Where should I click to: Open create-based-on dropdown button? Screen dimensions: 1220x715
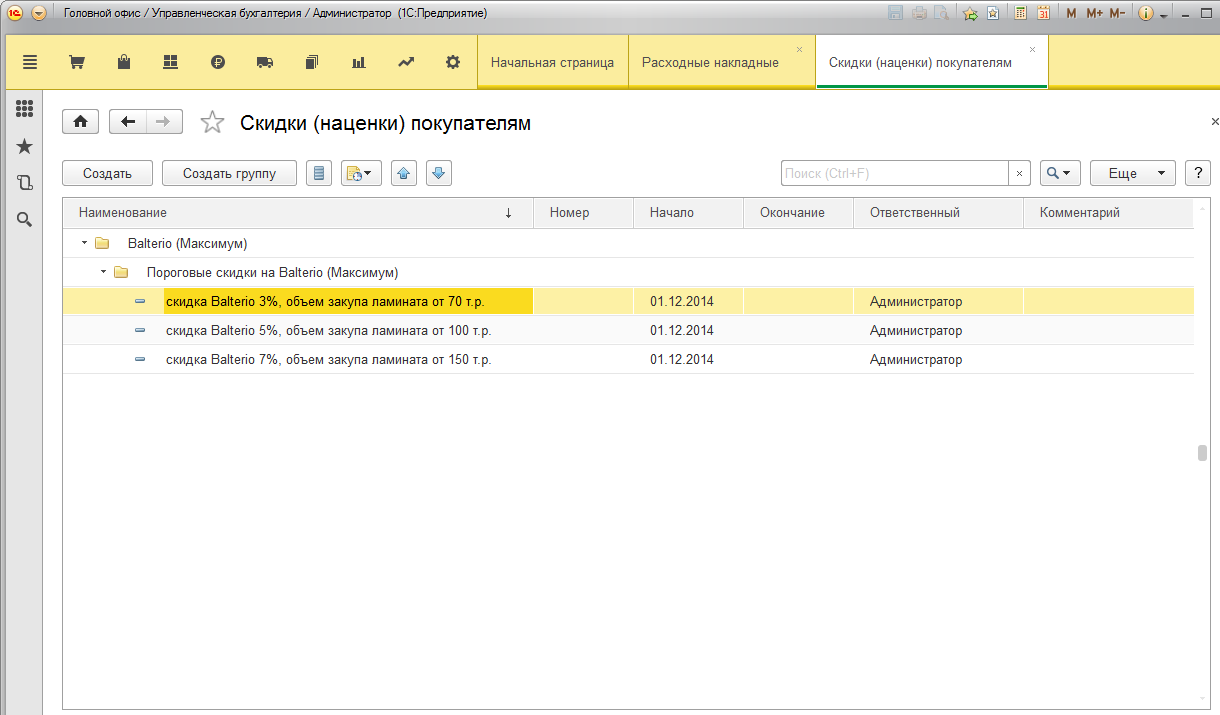pyautogui.click(x=361, y=173)
